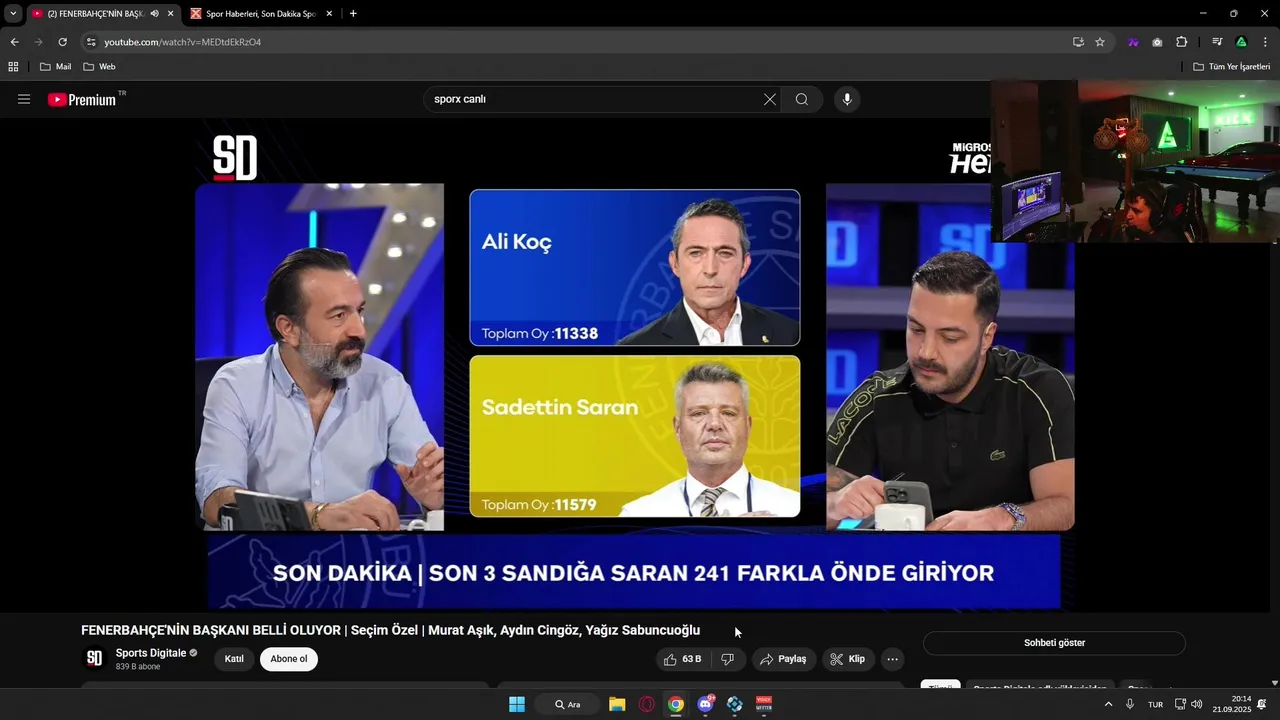Start voice search with the microphone
1280x720 pixels.
[x=847, y=99]
